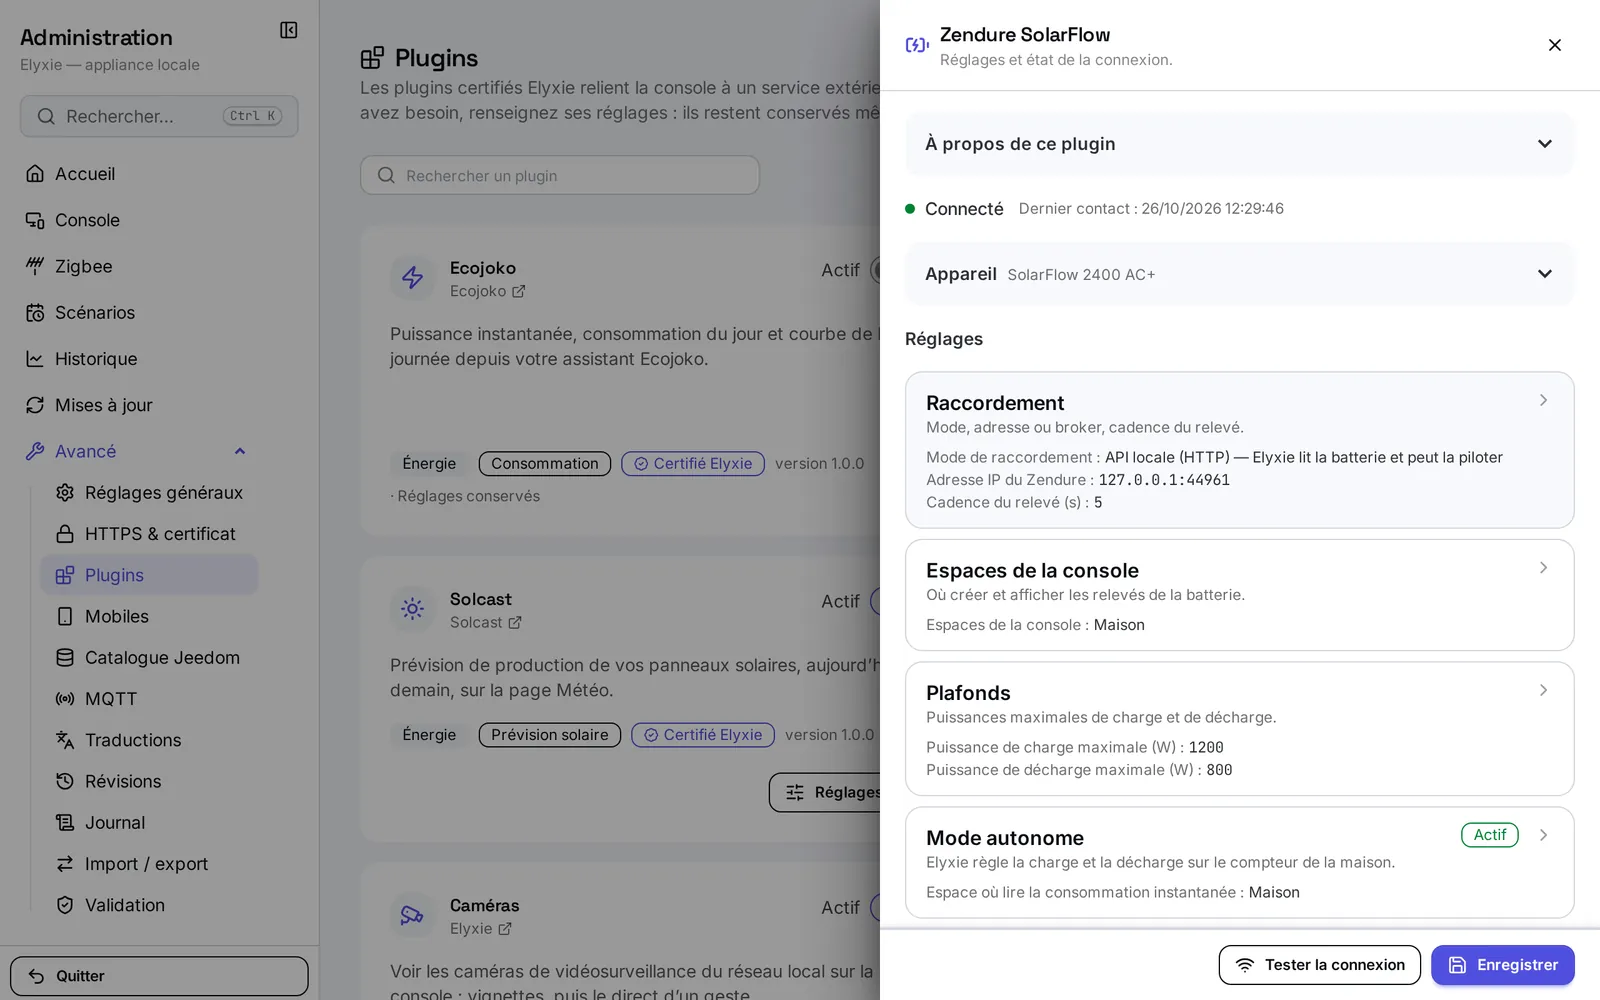Click the Quitter button
This screenshot has height=1000, width=1600.
tap(159, 976)
